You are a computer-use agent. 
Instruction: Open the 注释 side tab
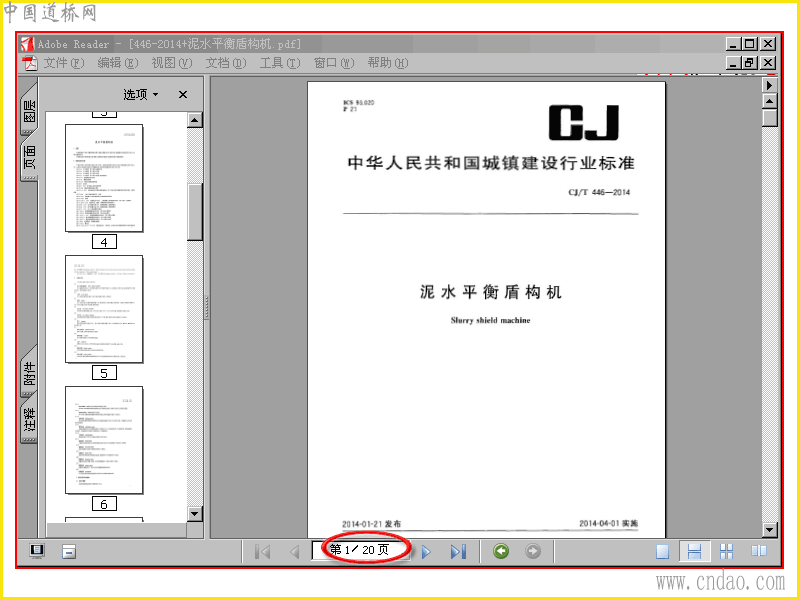(x=30, y=422)
